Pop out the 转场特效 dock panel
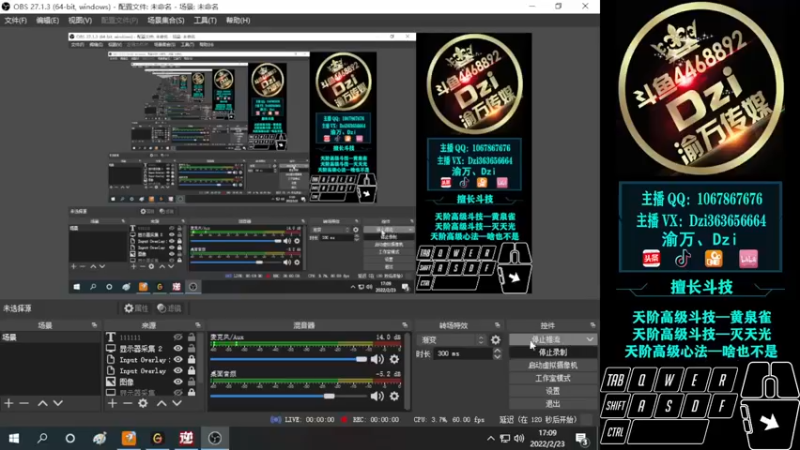800x450 pixels. 497,325
